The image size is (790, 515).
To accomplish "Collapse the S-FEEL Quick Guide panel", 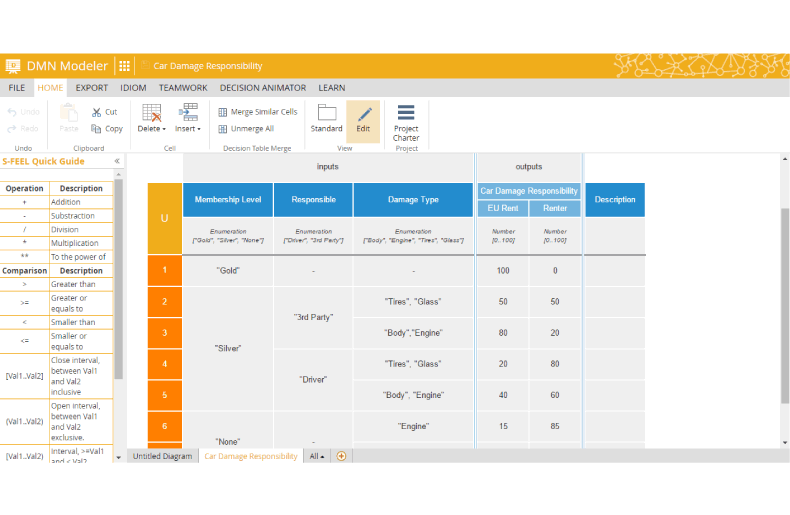I will (117, 161).
